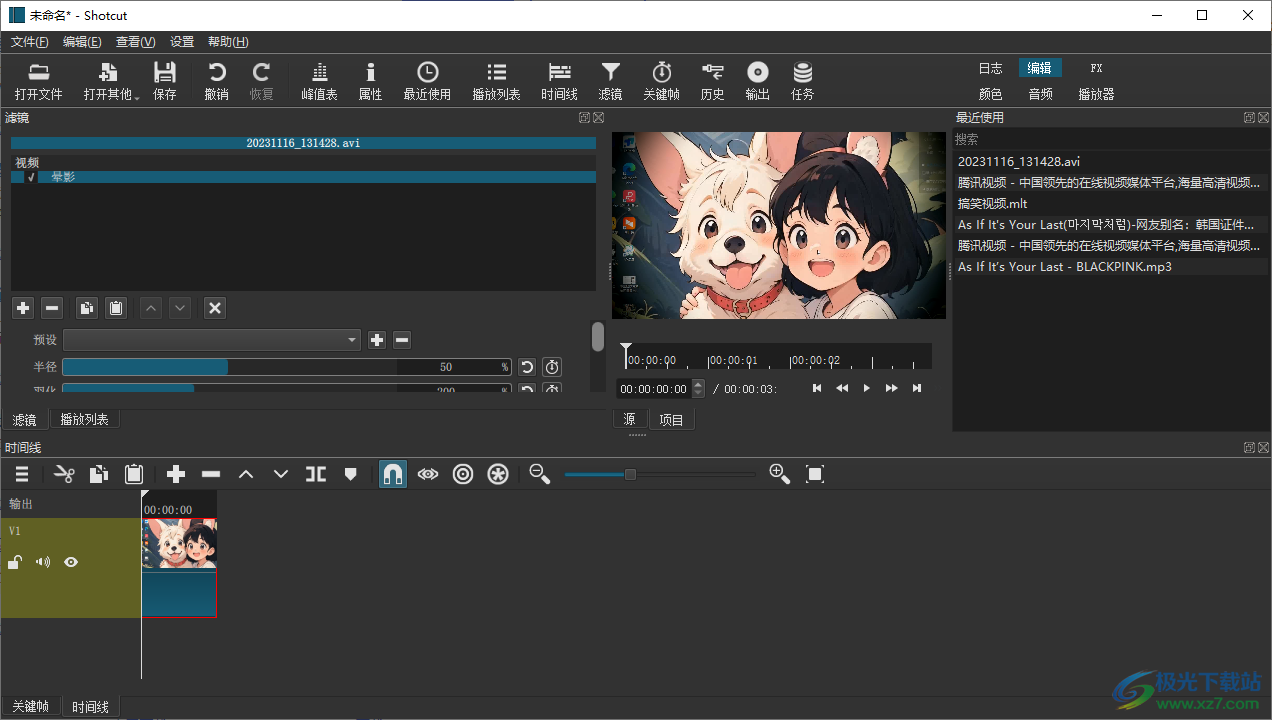Screen dimensions: 1272x720
Task: Open the timeline hamburger menu
Action: pos(22,474)
